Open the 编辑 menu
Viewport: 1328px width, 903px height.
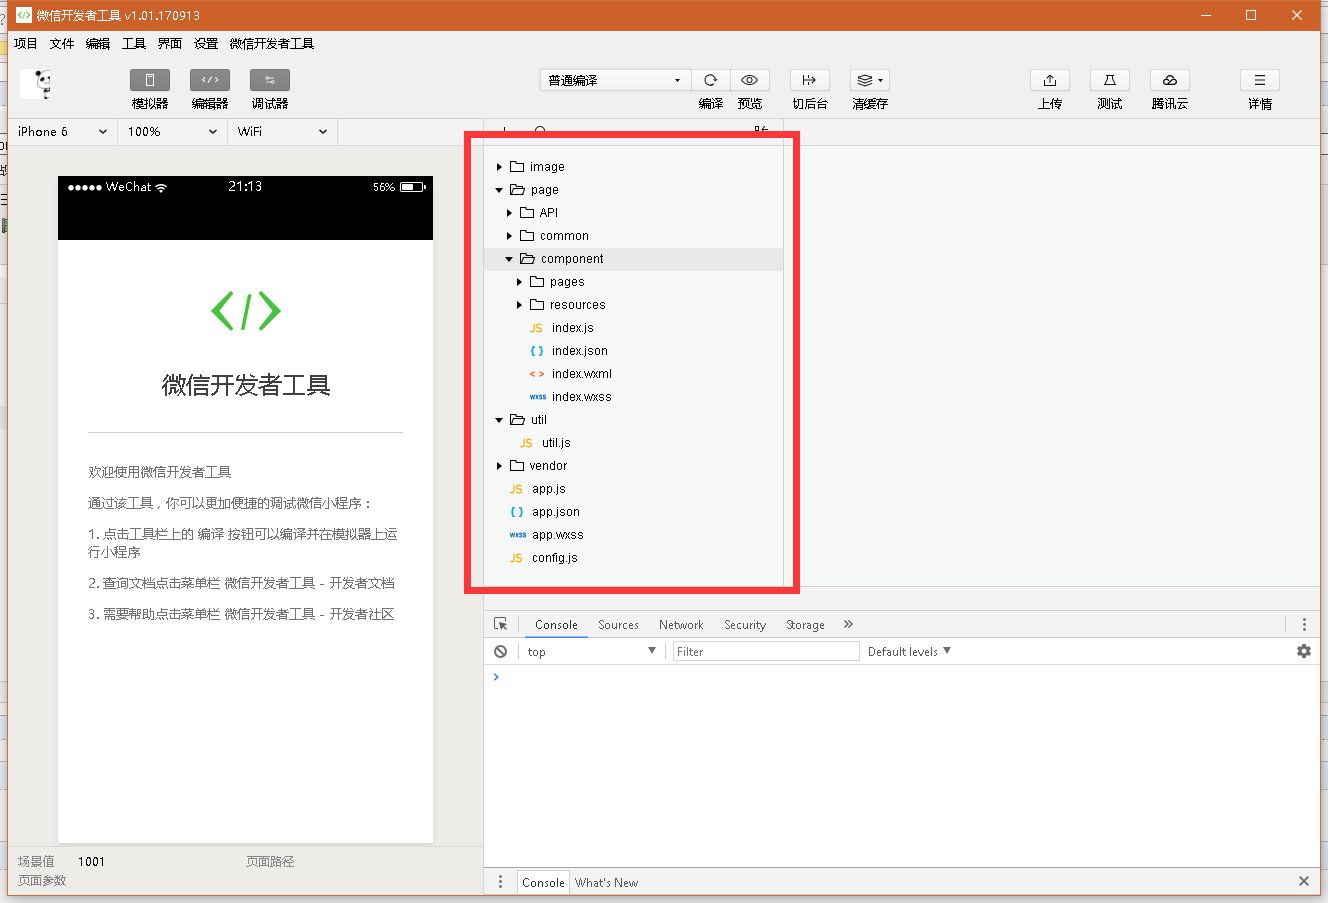click(x=98, y=44)
